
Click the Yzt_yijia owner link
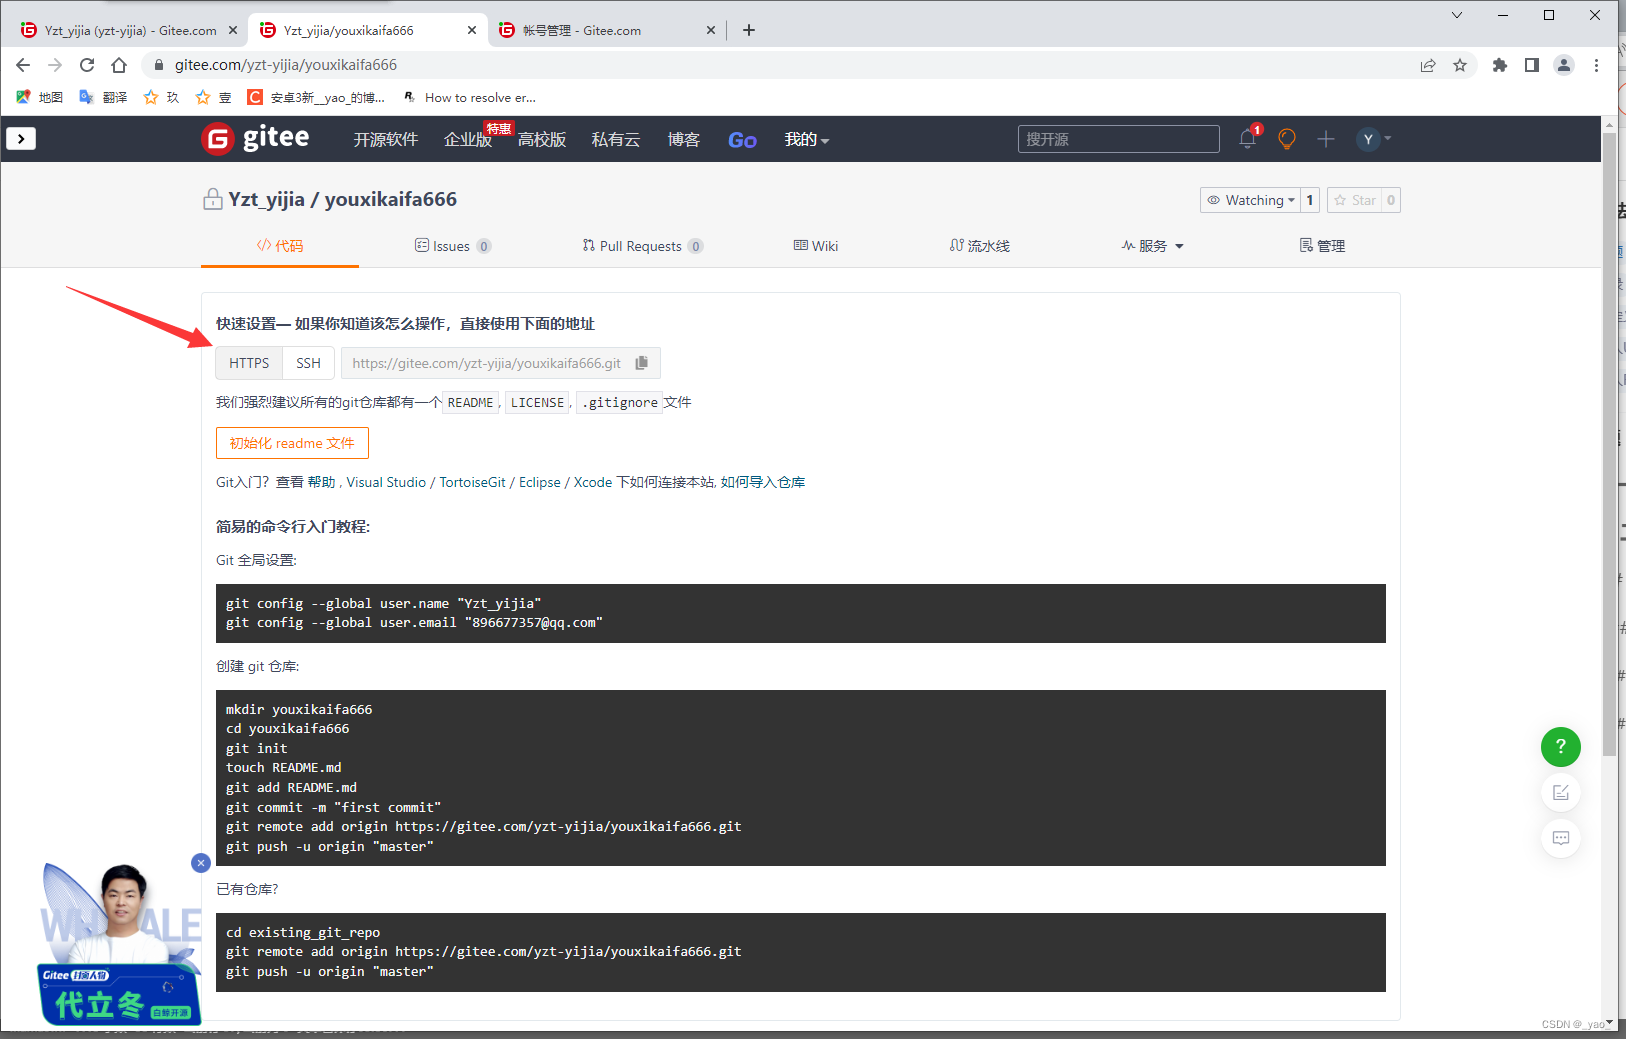pyautogui.click(x=266, y=199)
